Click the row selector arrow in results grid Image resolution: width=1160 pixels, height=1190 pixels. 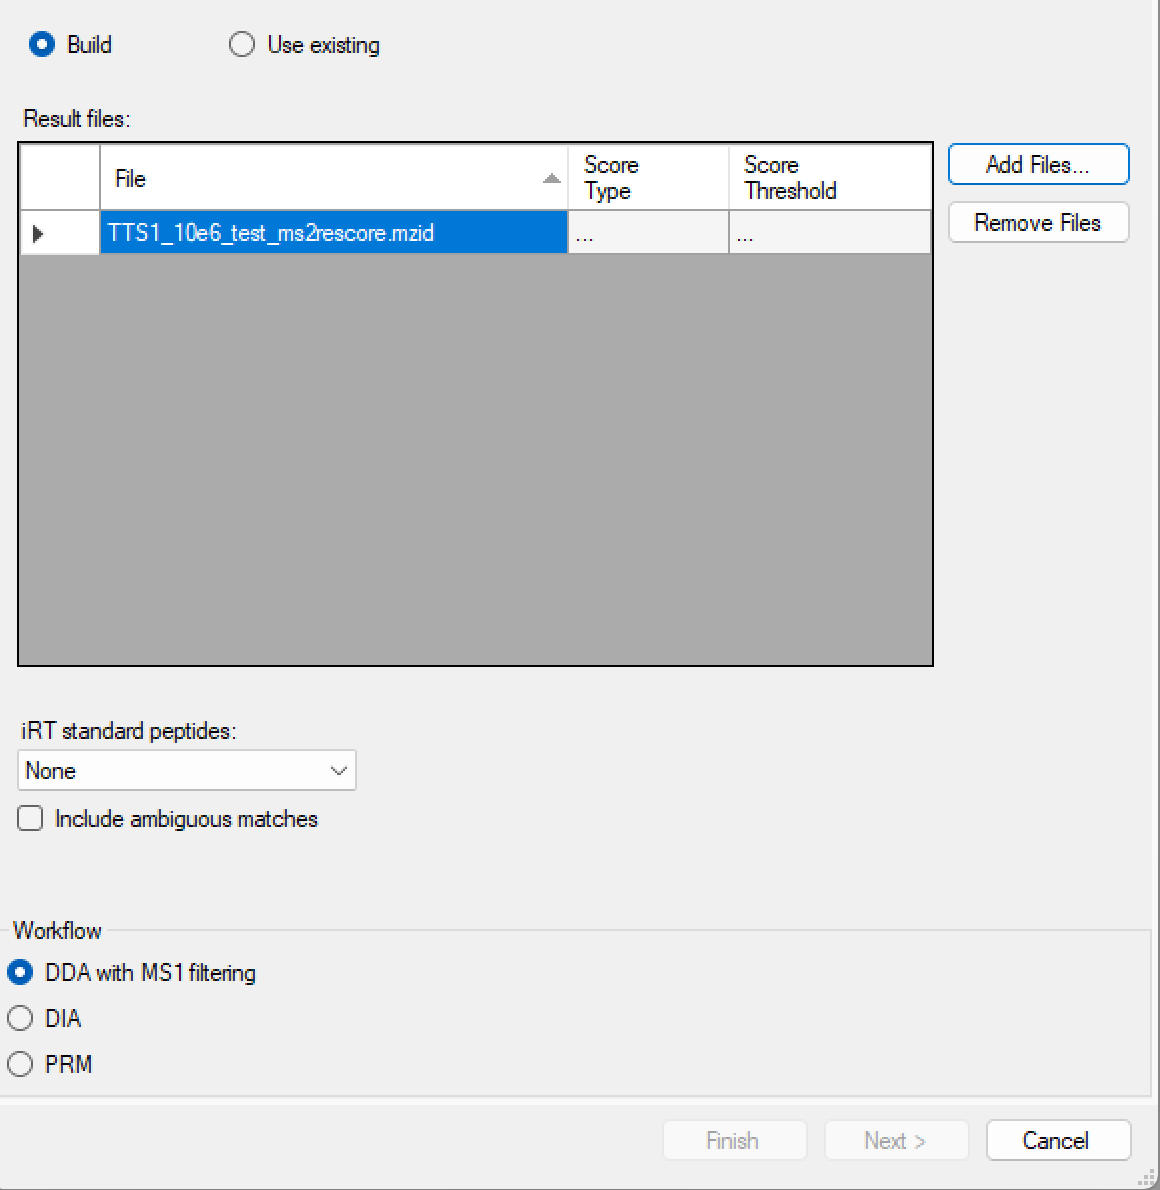39,234
